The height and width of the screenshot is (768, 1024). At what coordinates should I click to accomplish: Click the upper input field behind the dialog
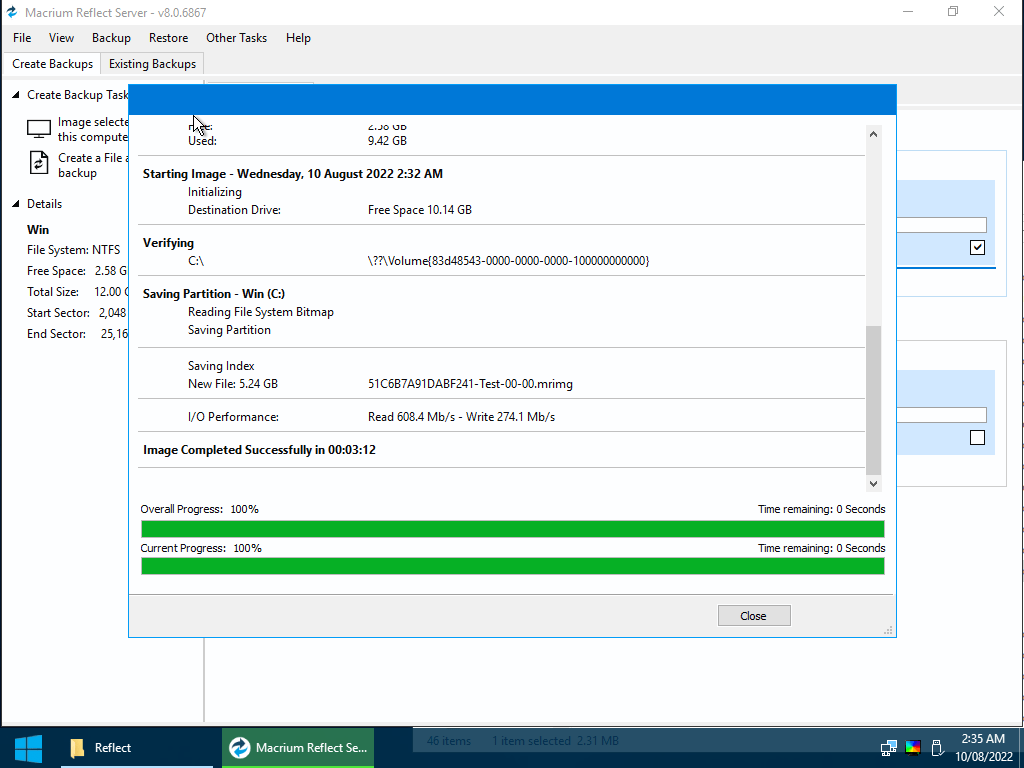[x=941, y=225]
